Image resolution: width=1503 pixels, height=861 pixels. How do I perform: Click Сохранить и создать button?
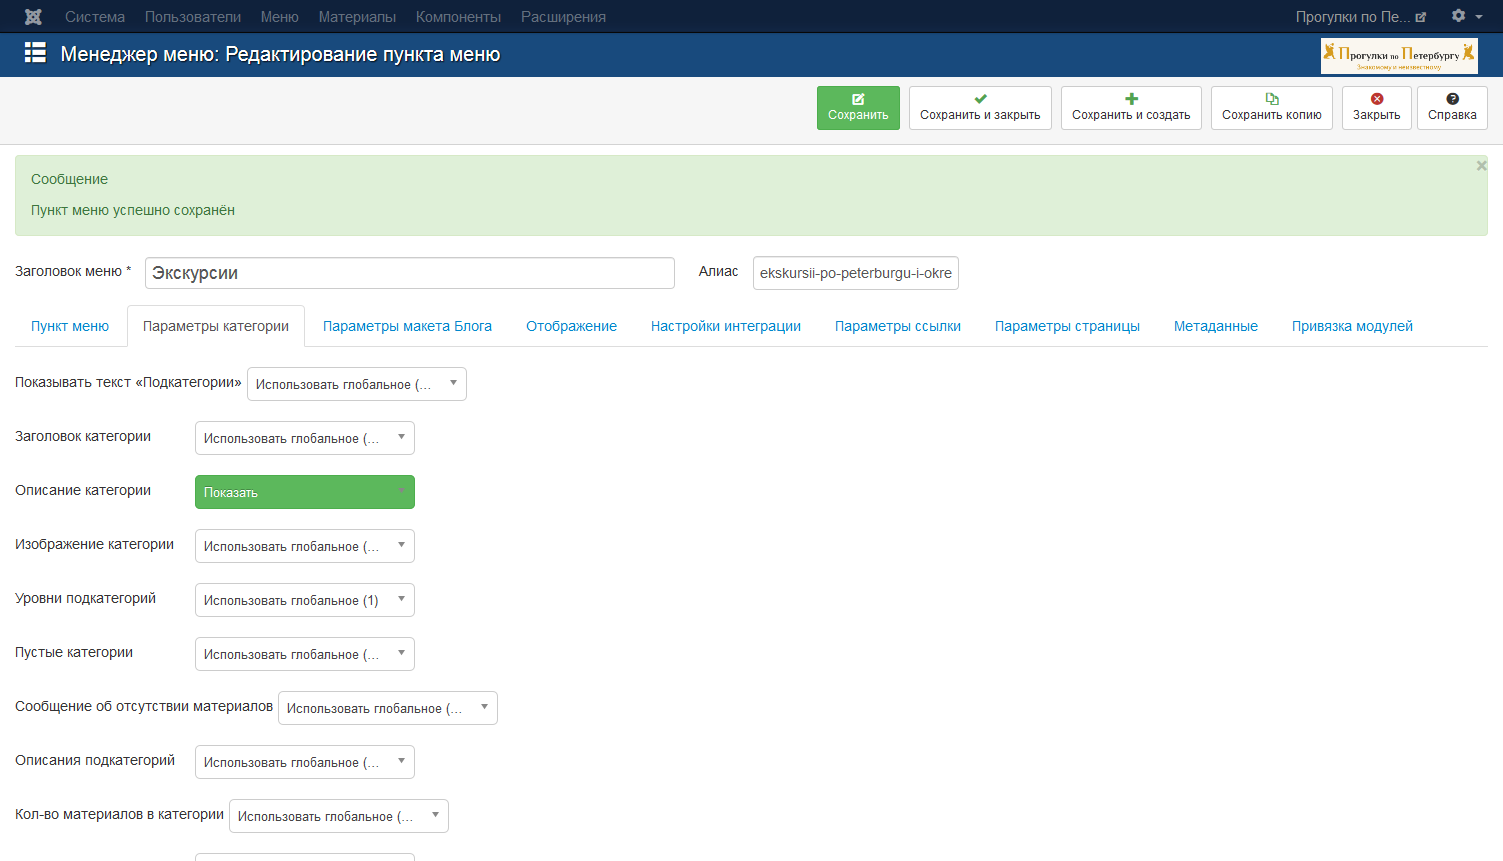(1131, 108)
